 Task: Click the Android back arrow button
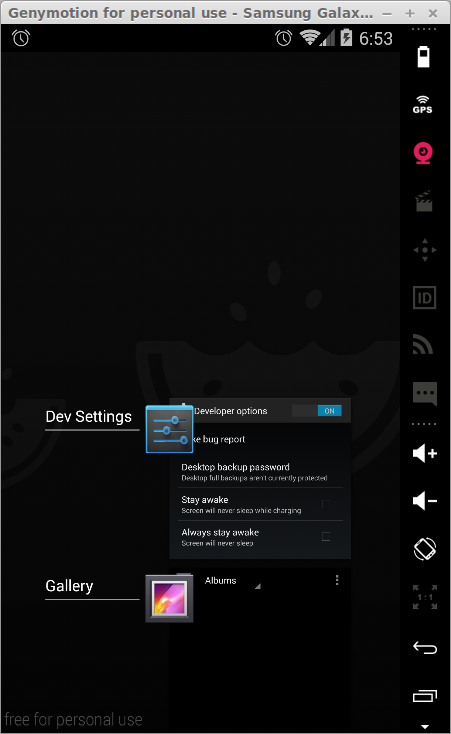pos(425,648)
